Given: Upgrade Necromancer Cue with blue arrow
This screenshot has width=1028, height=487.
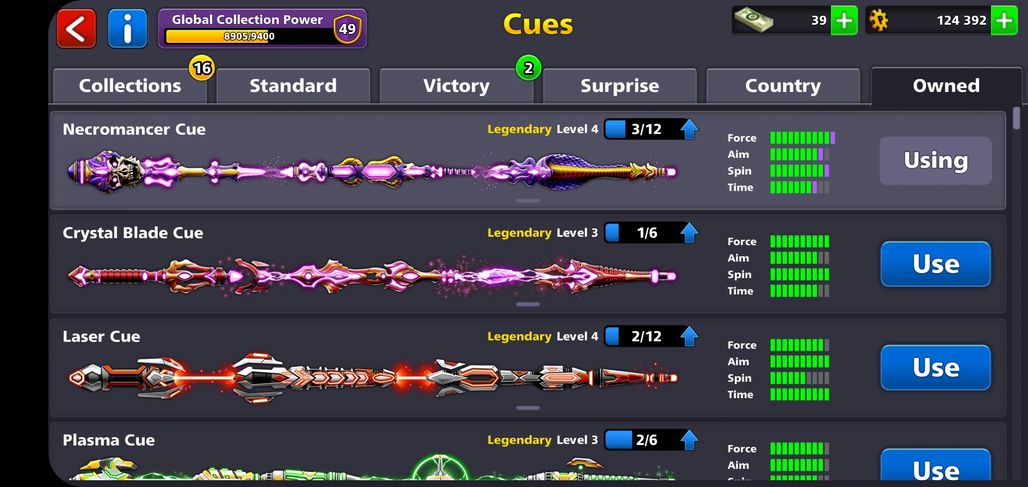Looking at the screenshot, I should tap(688, 129).
